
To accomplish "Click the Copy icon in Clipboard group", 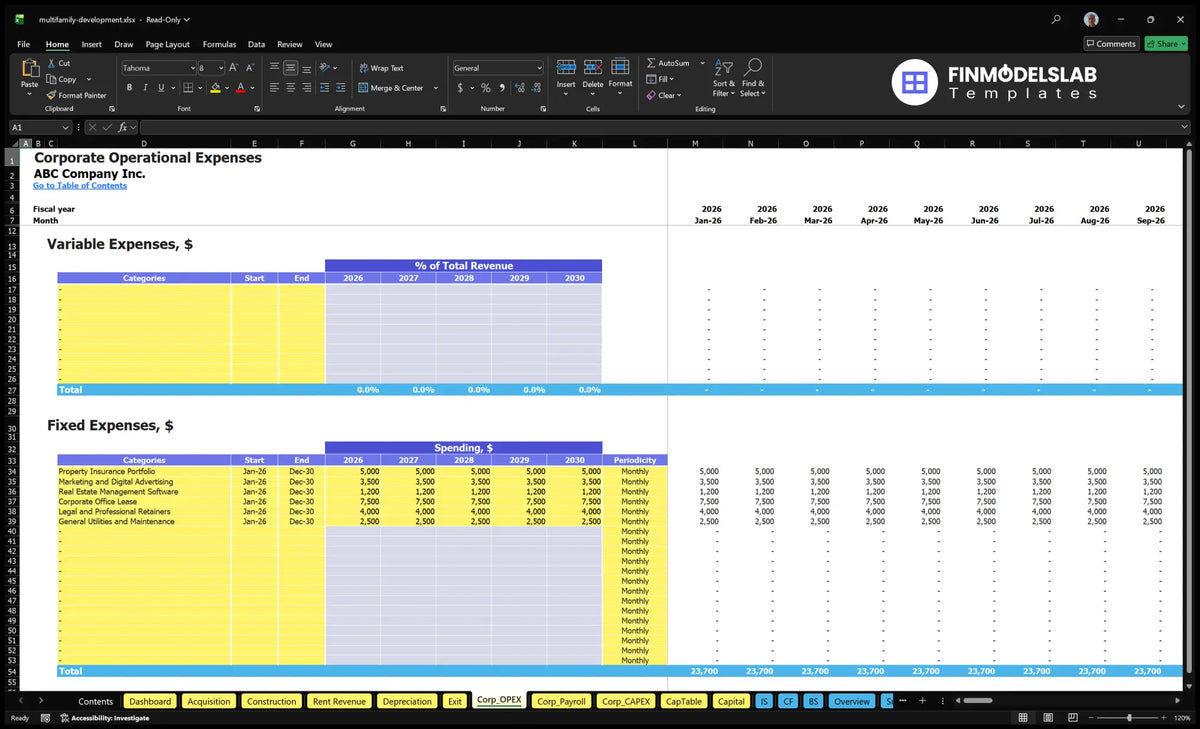I will pyautogui.click(x=51, y=79).
